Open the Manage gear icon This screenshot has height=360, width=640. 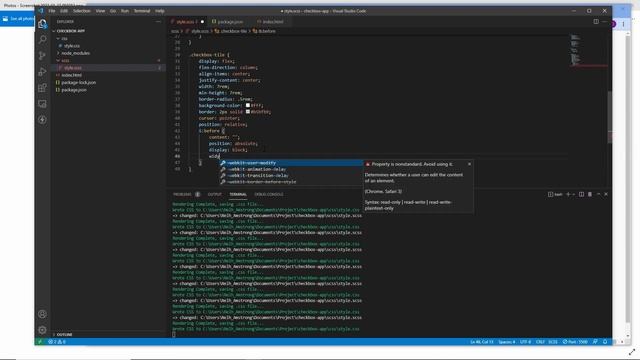(42, 330)
